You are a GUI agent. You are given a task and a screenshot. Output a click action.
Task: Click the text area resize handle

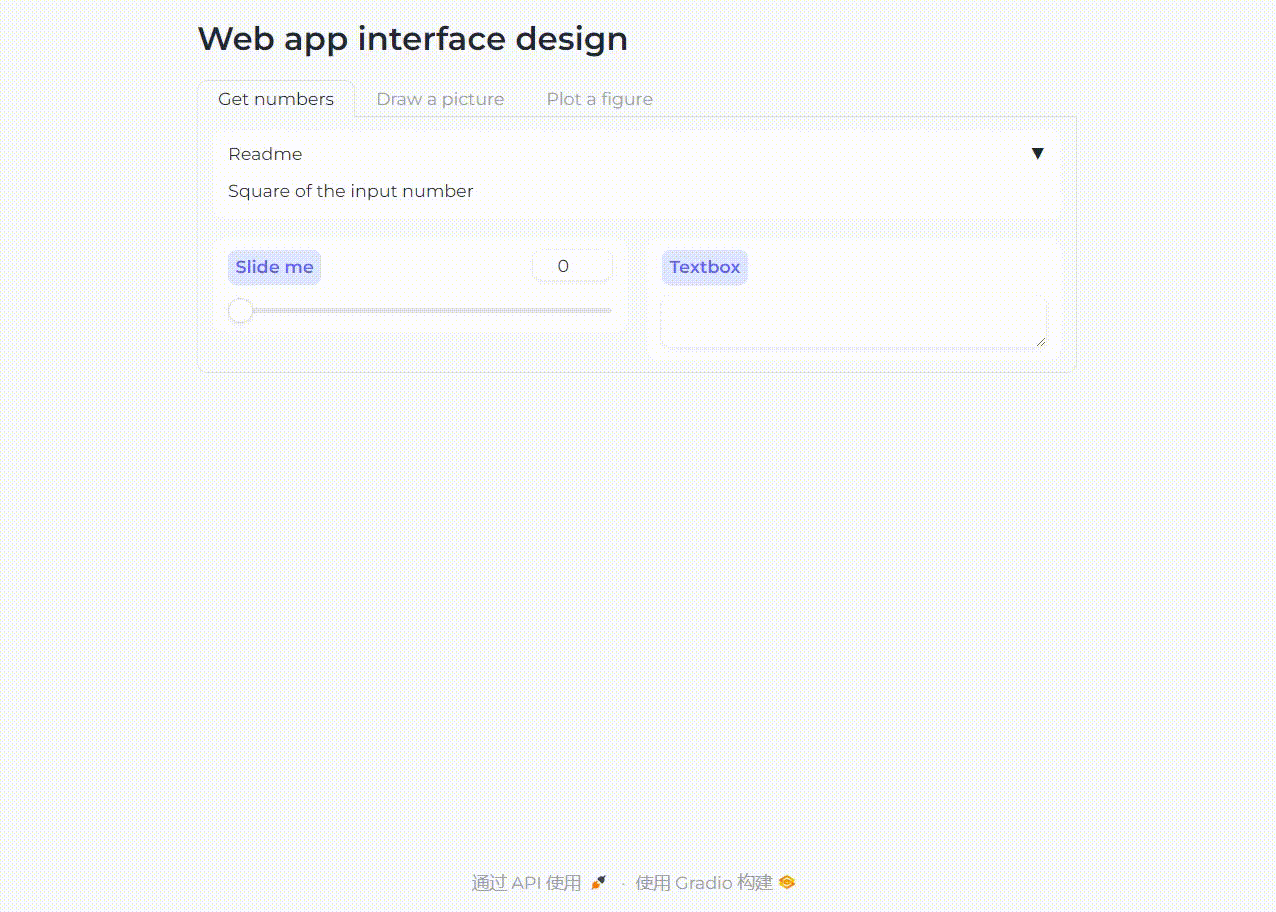click(1041, 342)
